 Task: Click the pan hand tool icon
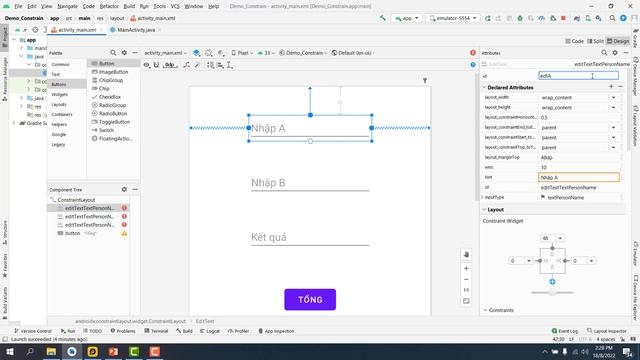tap(466, 254)
